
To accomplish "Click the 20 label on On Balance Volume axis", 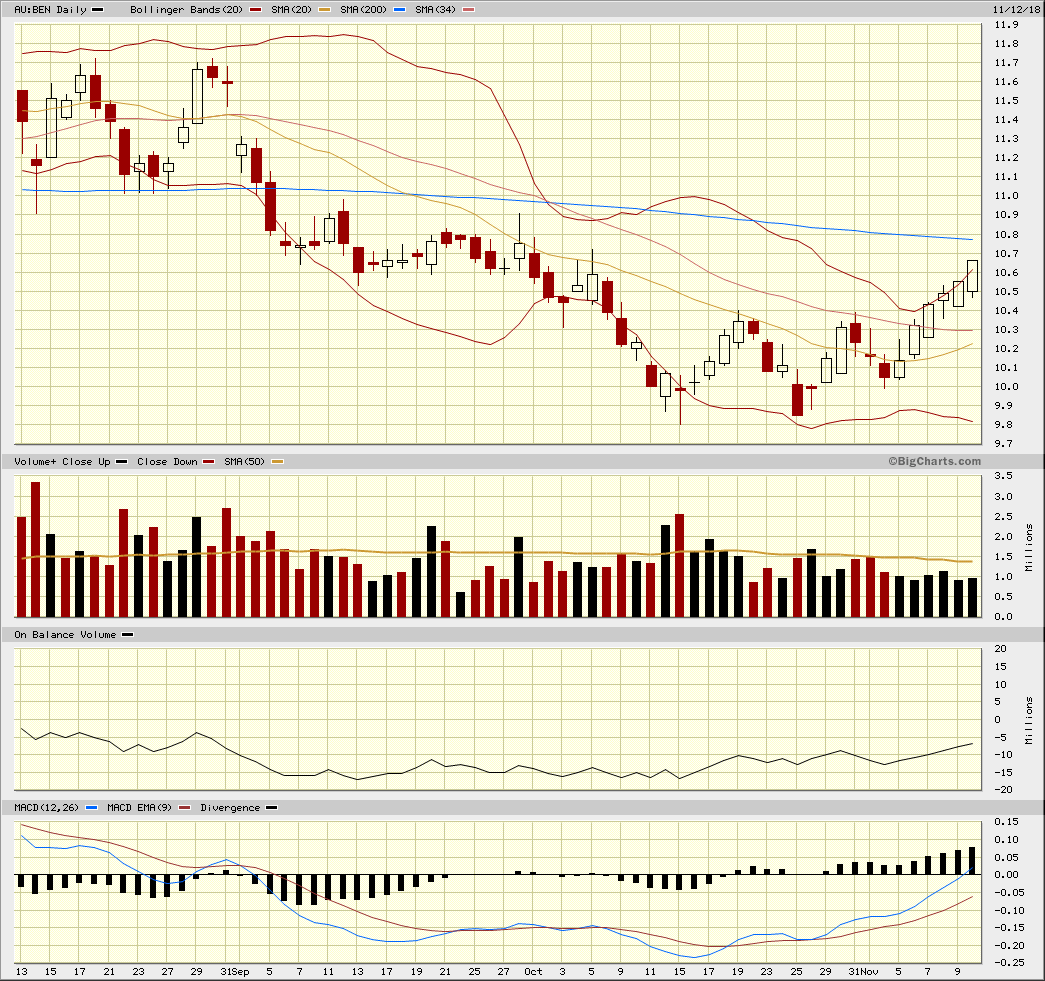I will [x=1000, y=649].
